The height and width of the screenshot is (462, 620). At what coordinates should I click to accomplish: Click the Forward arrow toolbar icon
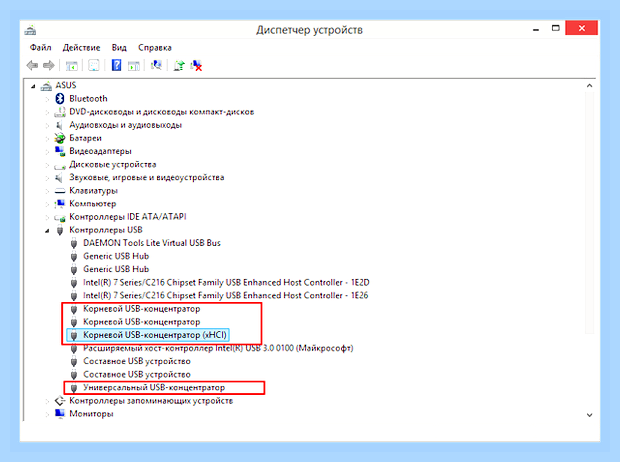pos(49,65)
